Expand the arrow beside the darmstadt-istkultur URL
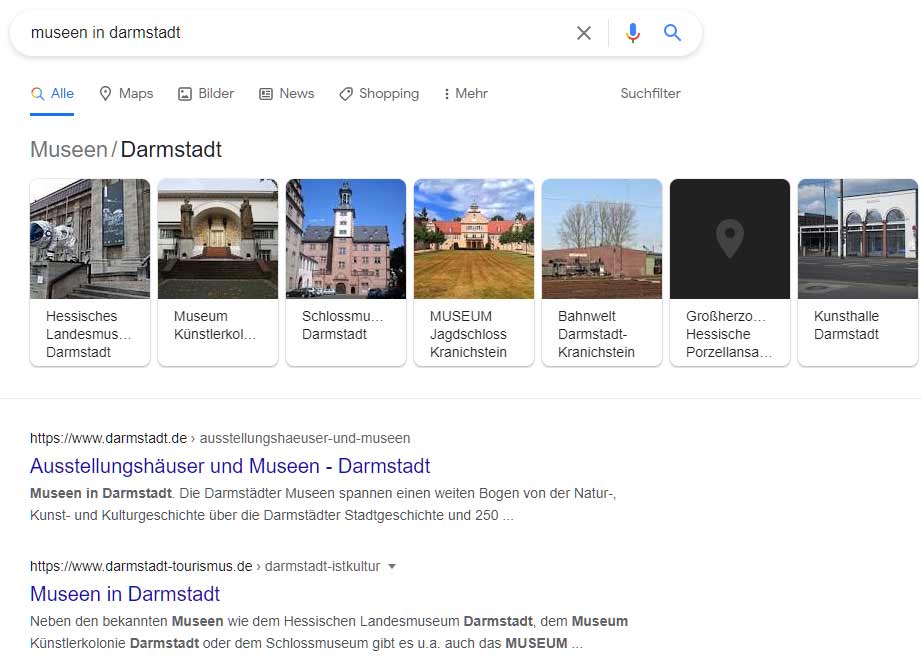The image size is (922, 669). pos(392,566)
